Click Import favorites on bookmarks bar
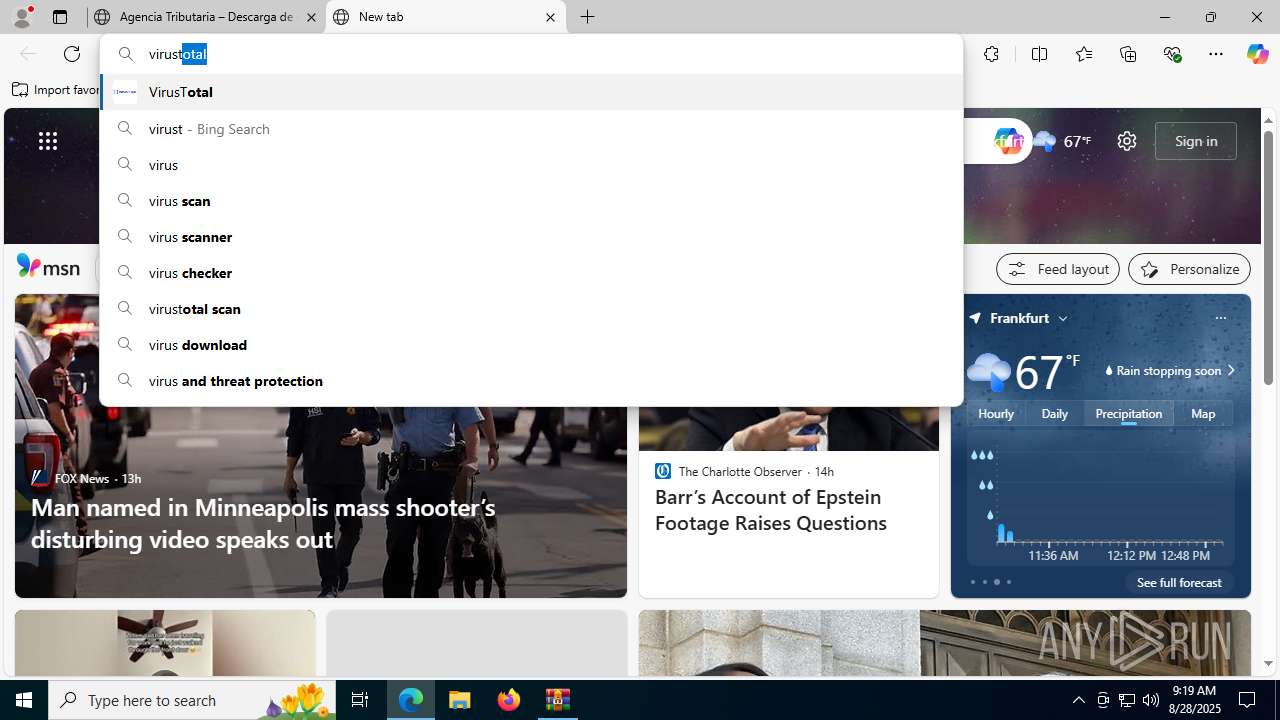Viewport: 1280px width, 720px height. pyautogui.click(x=58, y=90)
